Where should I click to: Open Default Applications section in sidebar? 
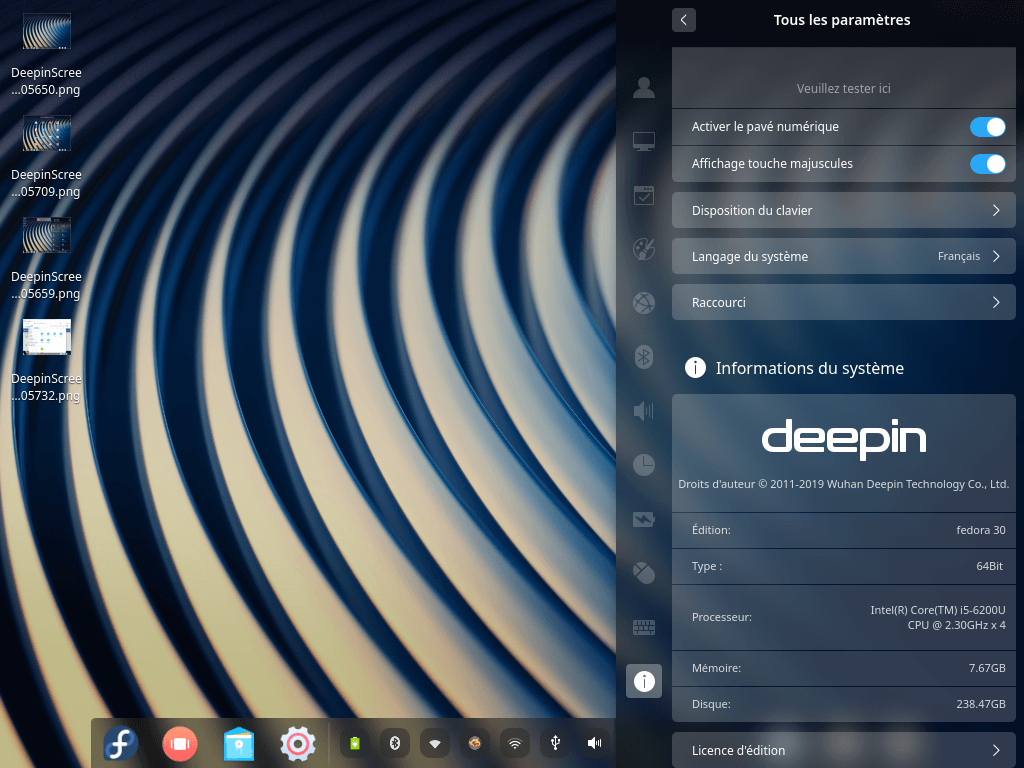[644, 195]
